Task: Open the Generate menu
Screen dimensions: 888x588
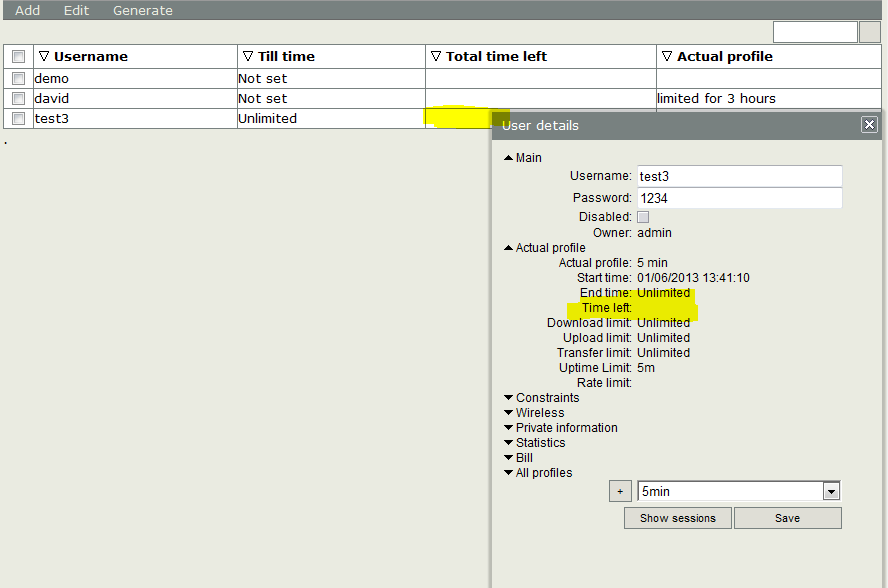Action: pyautogui.click(x=143, y=10)
